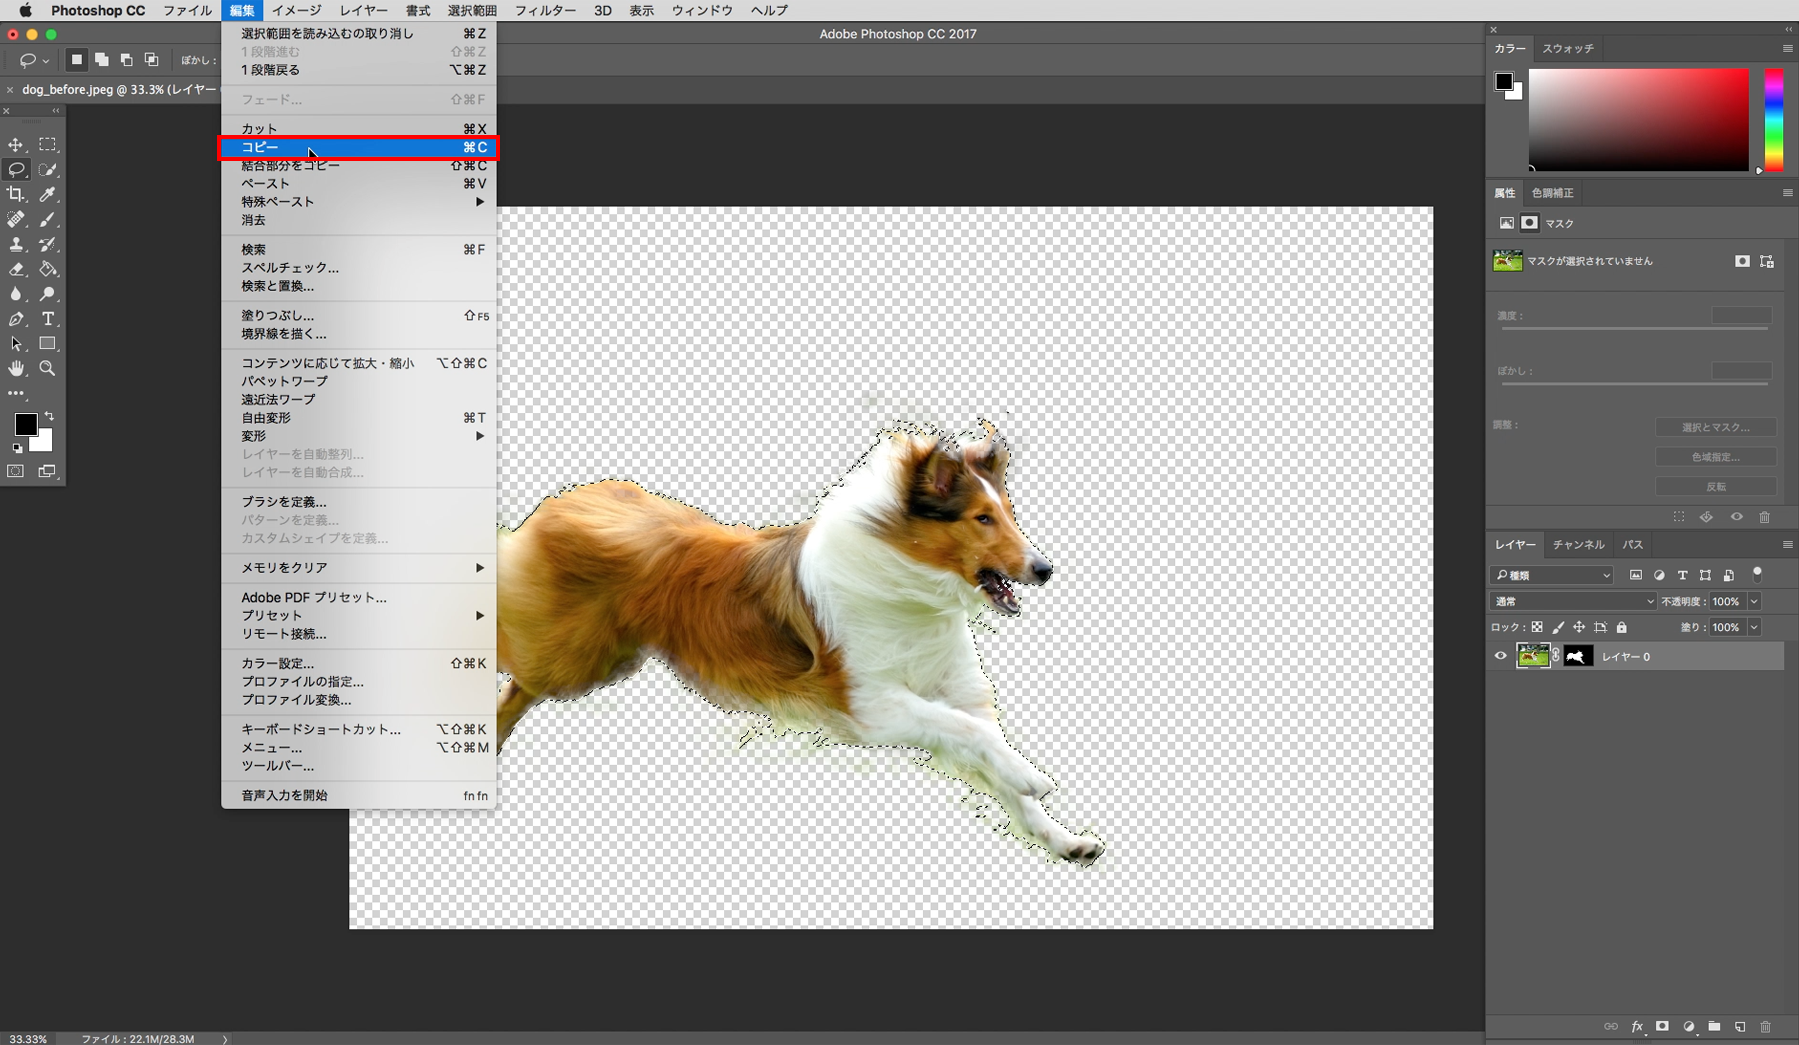The height and width of the screenshot is (1045, 1799).
Task: Enable lock transparent pixels for the layer
Action: [1538, 628]
